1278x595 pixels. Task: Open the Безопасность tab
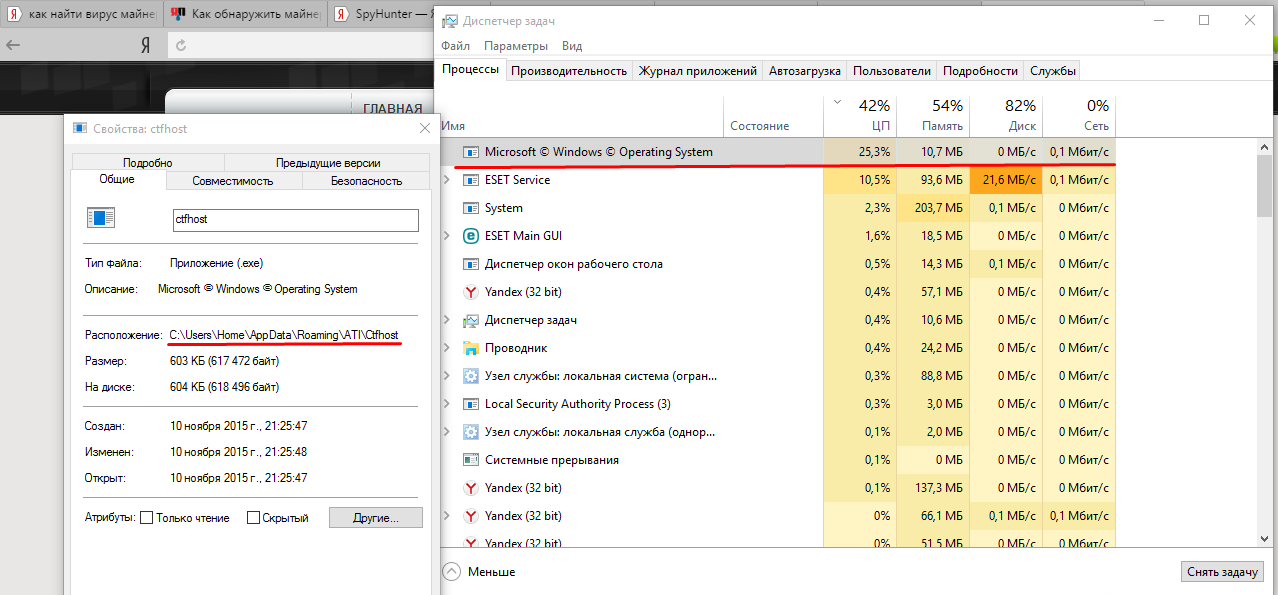366,181
